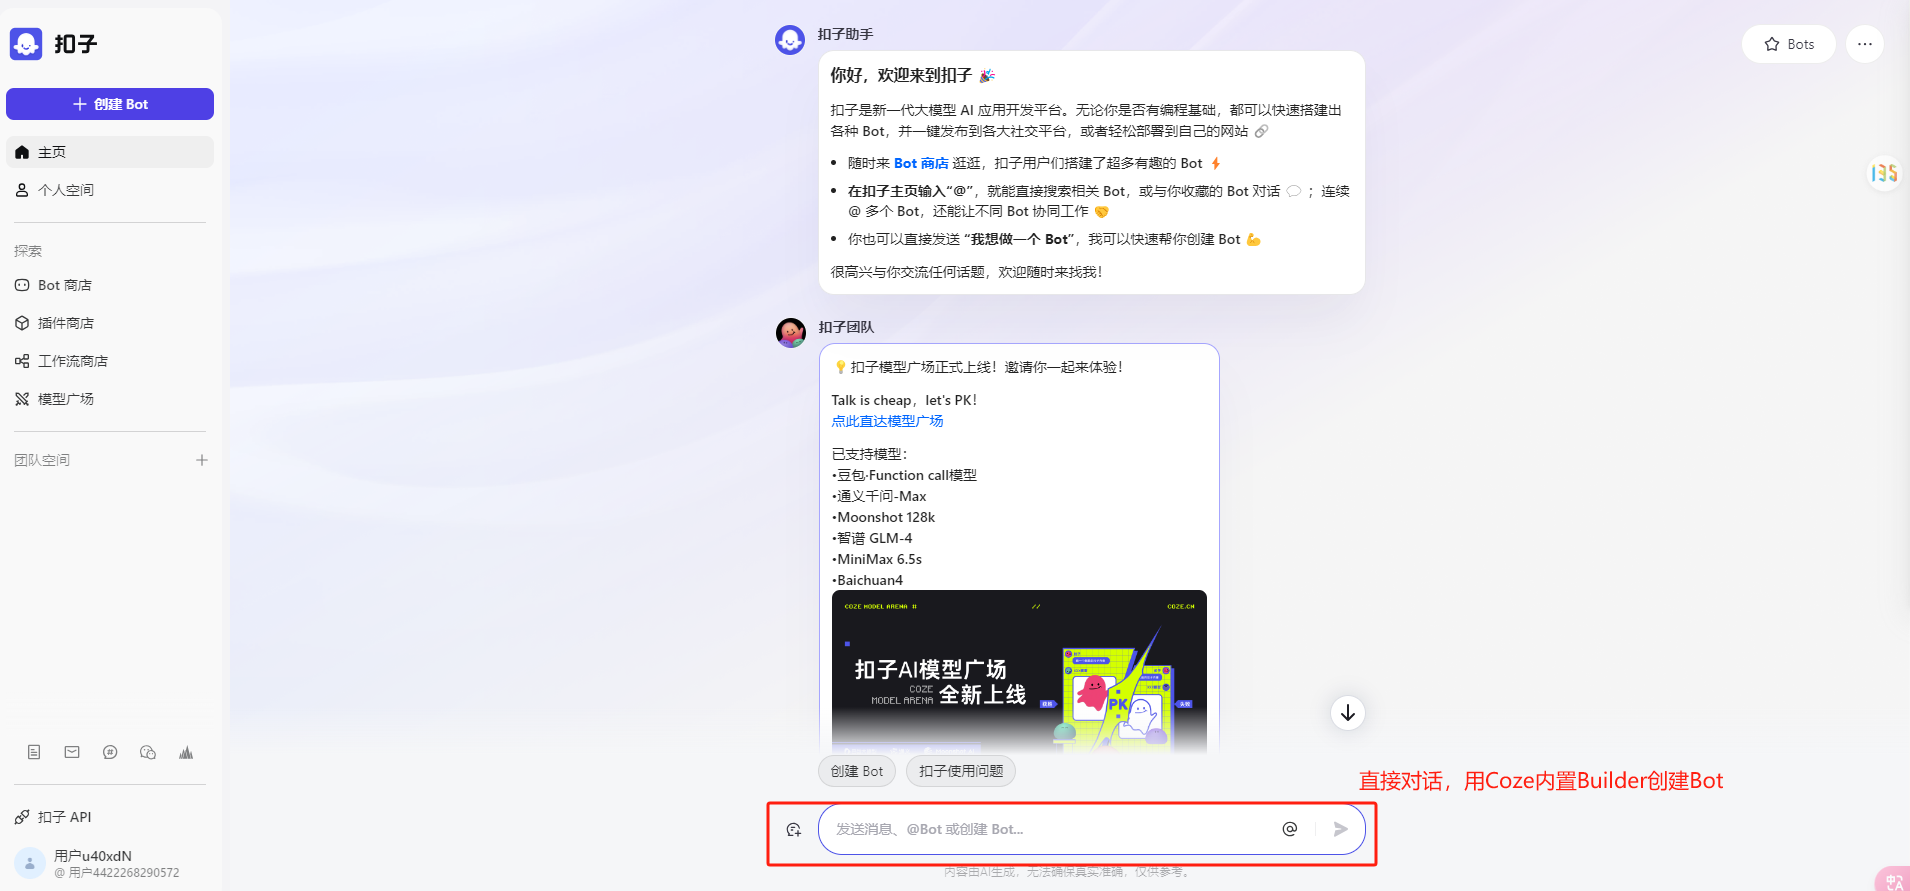This screenshot has width=1910, height=891.
Task: Follow the 点此直达模型广场 link
Action: pyautogui.click(x=887, y=421)
